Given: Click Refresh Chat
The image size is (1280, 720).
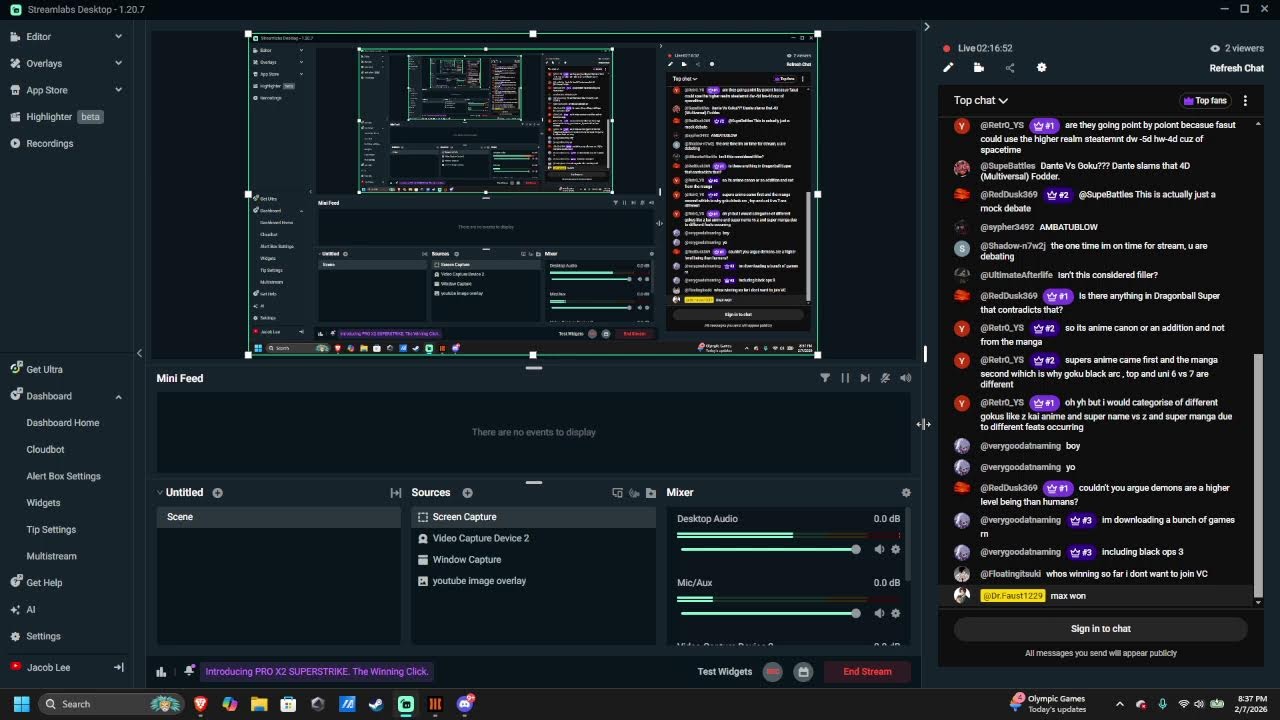Looking at the screenshot, I should point(1237,68).
